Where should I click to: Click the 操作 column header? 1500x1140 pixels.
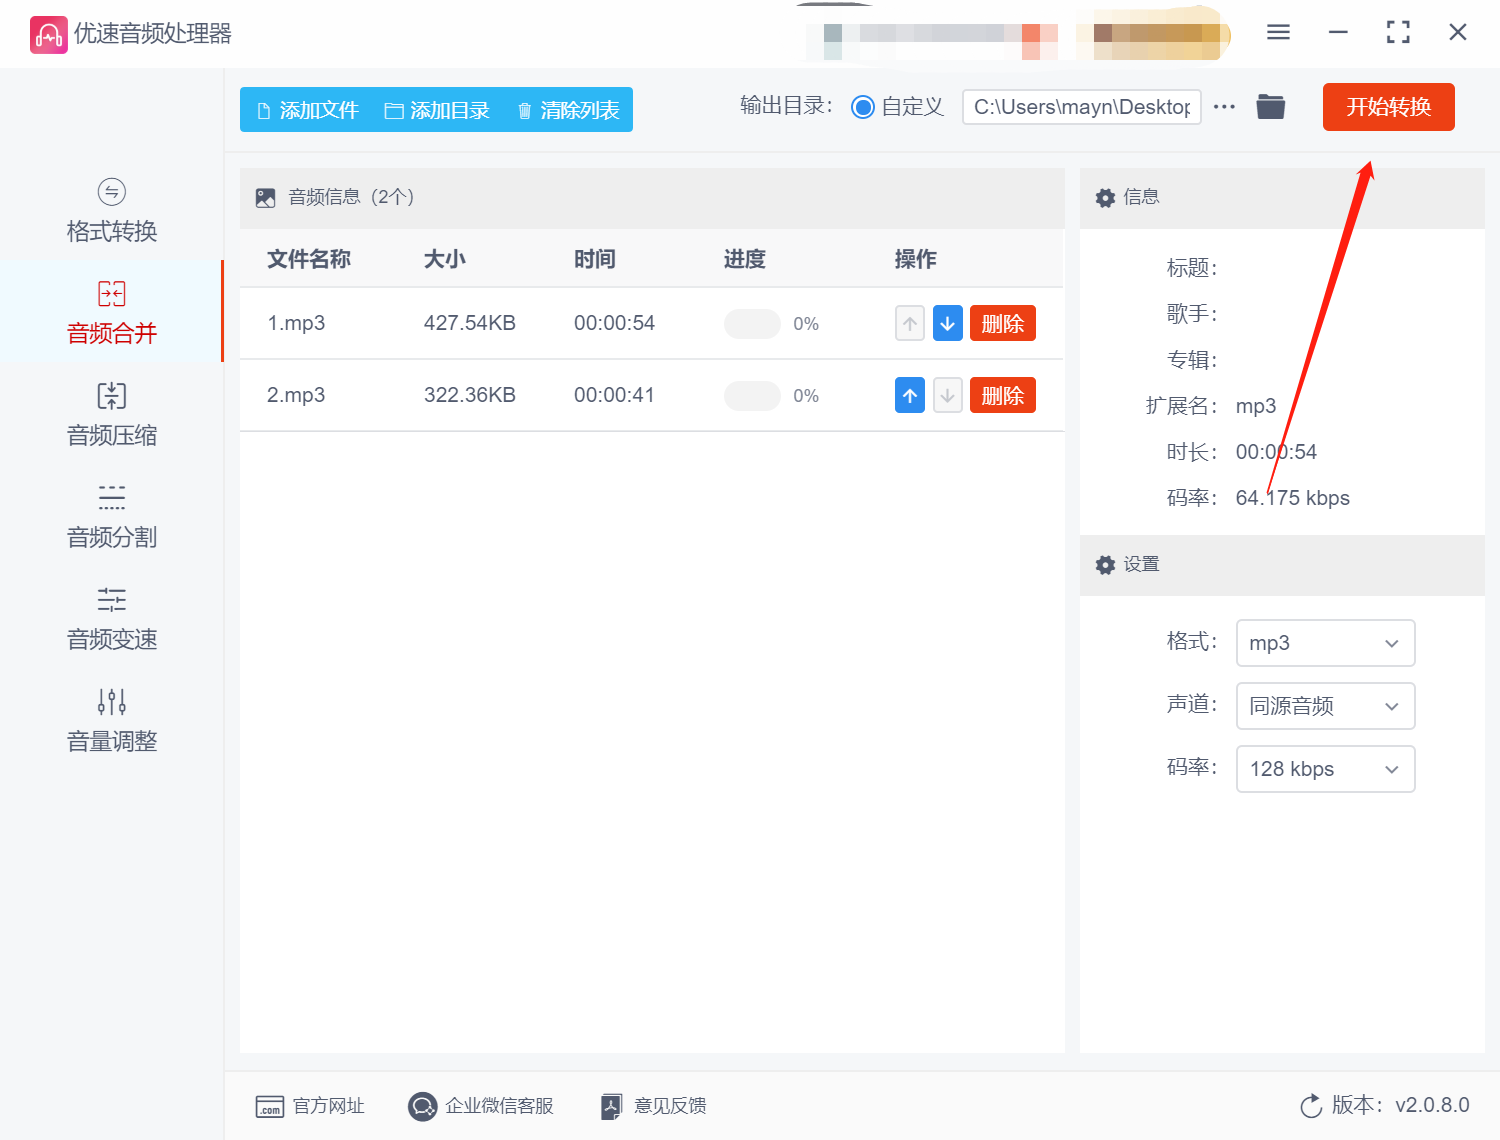(915, 259)
